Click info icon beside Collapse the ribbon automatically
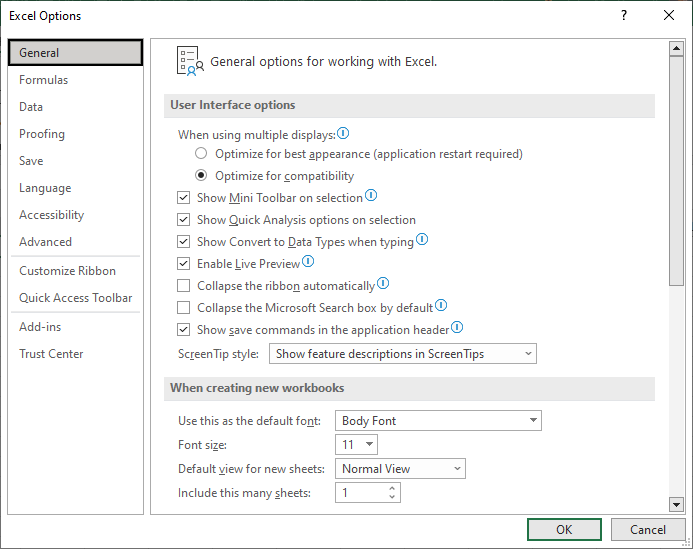Screen dimensions: 693x549 click(383, 283)
